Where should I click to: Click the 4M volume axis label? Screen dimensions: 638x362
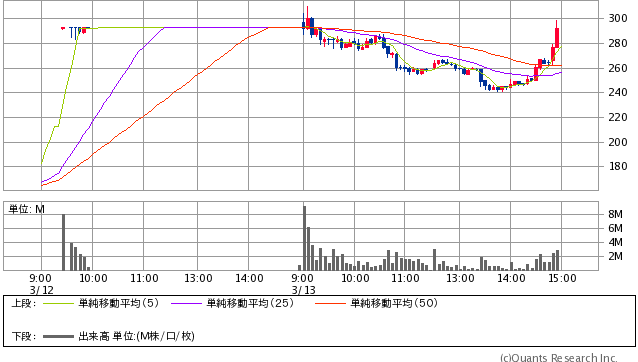coord(615,242)
